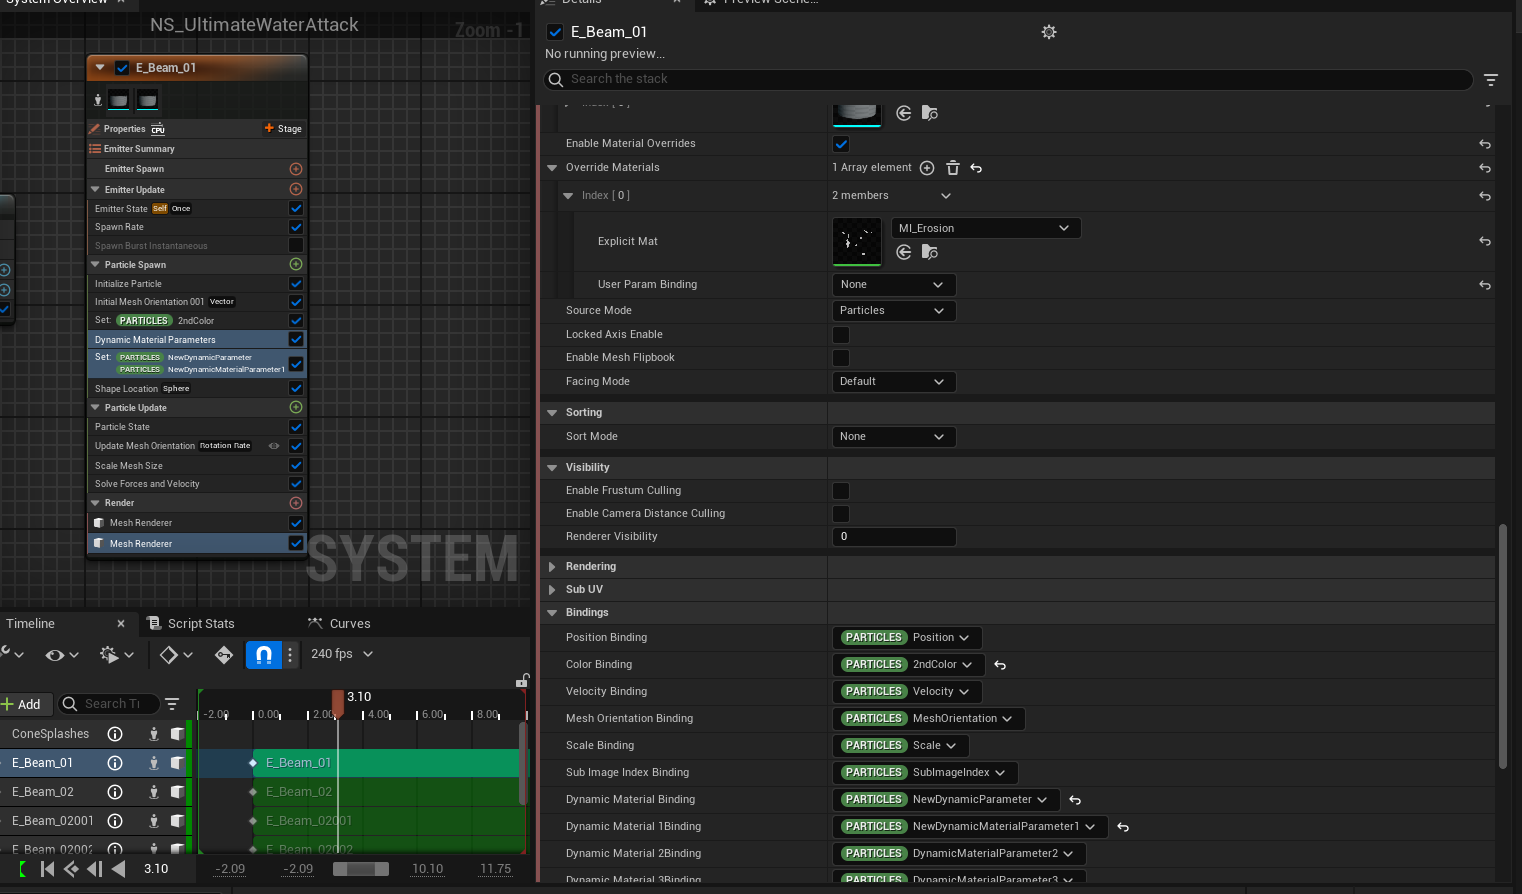This screenshot has height=894, width=1522.
Task: Disable the Spawn Rate module checkbox
Action: click(x=295, y=227)
